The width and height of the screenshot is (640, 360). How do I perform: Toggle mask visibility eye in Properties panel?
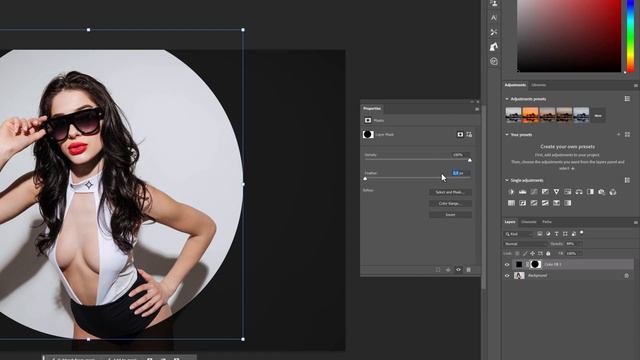458,270
